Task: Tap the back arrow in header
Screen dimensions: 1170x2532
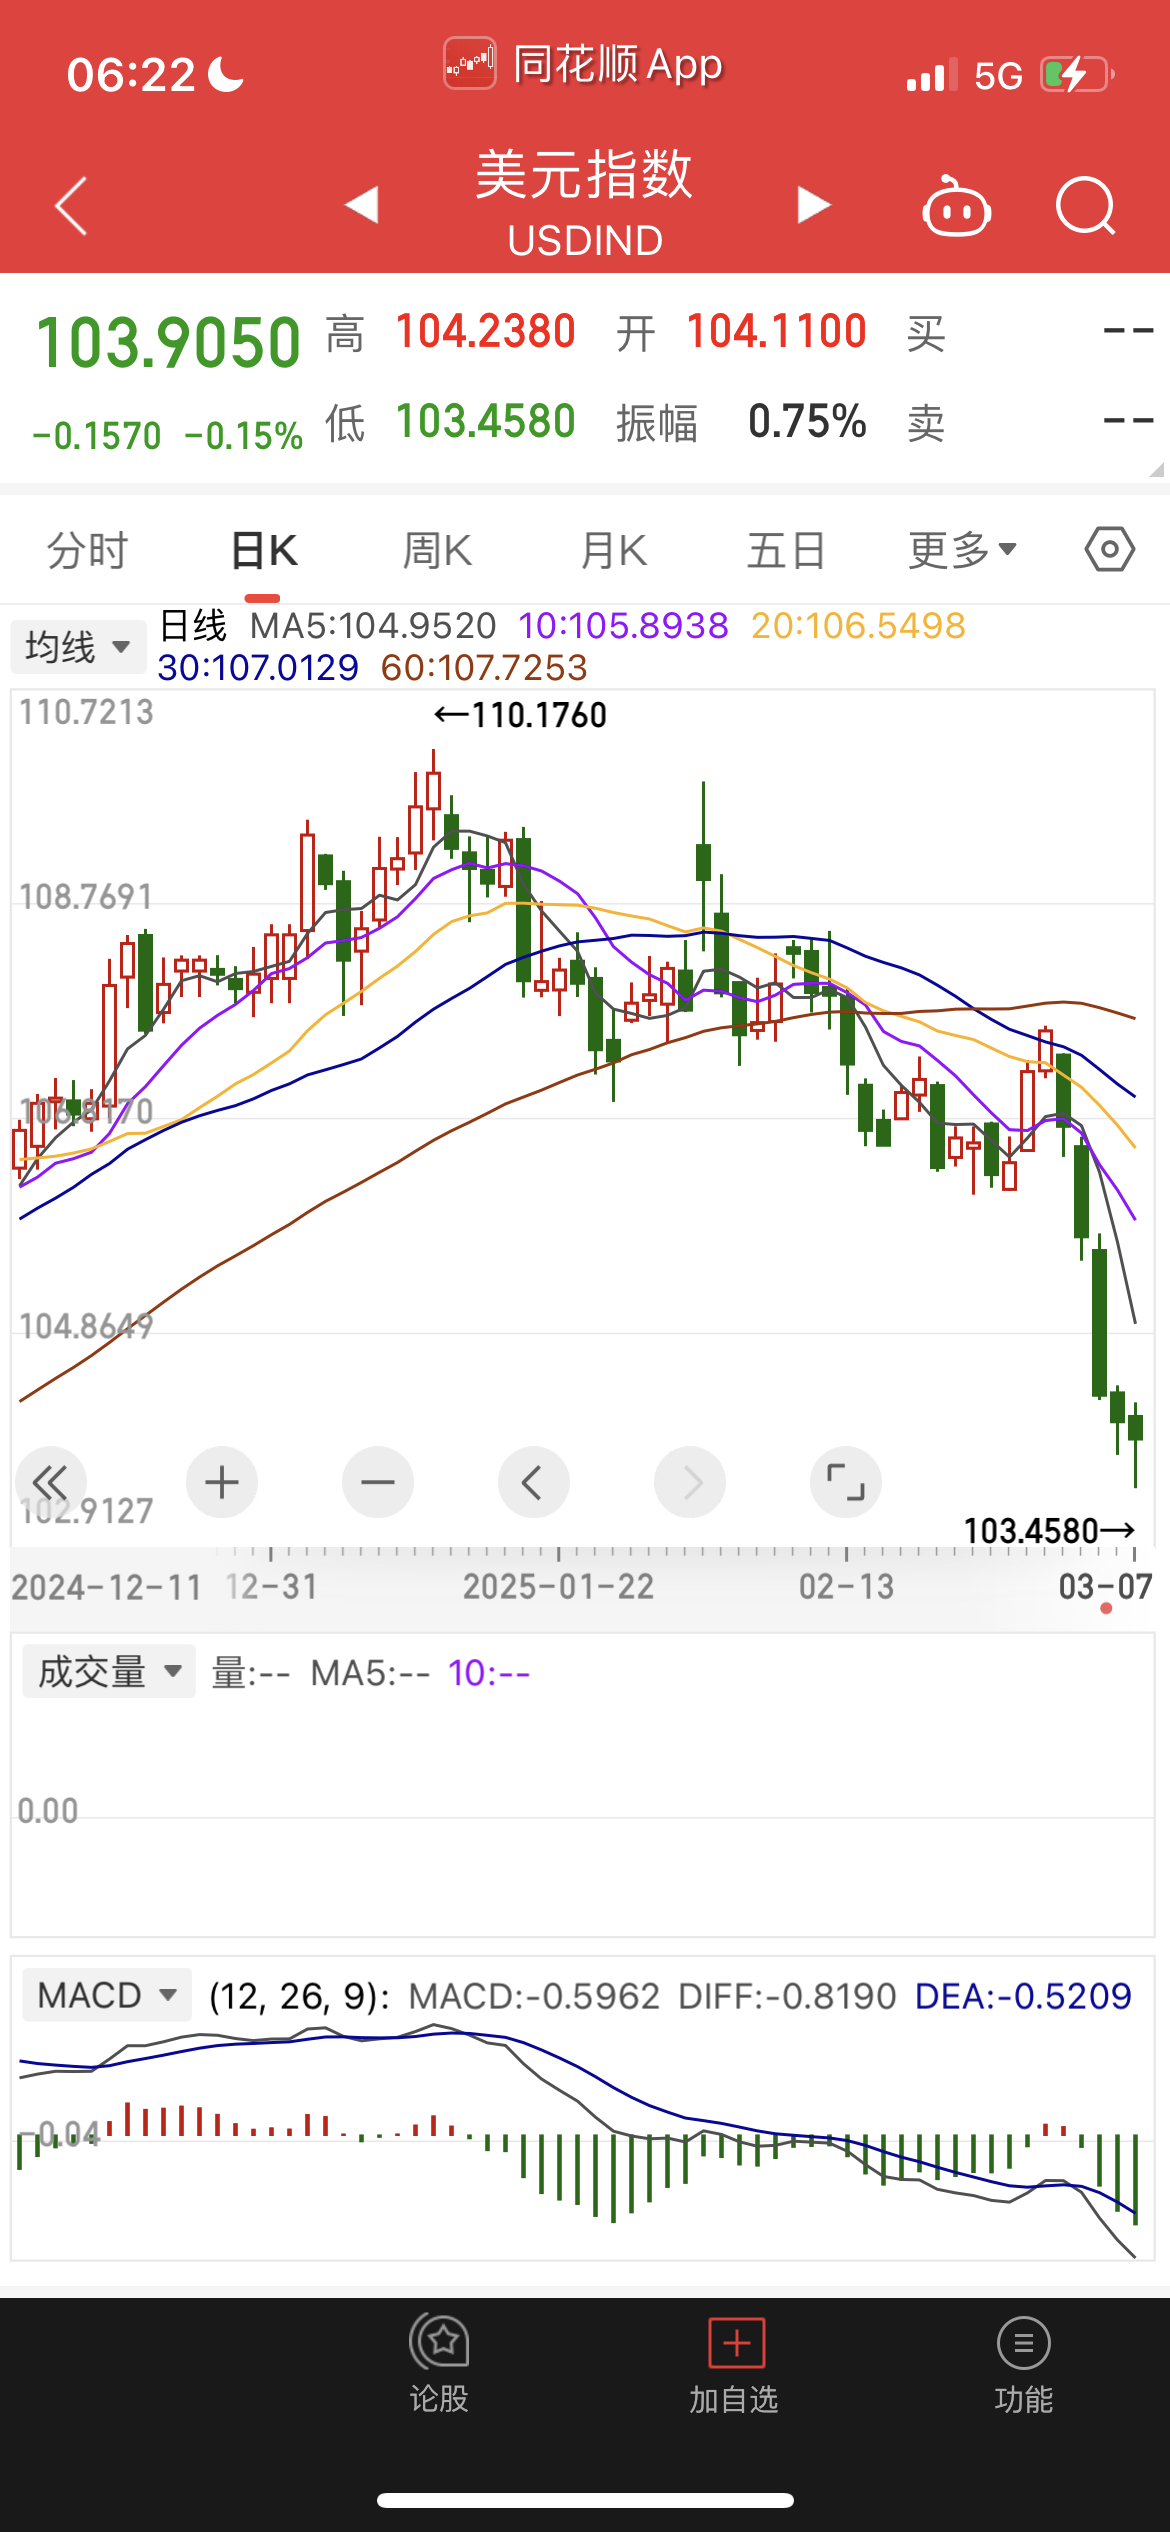Action: tap(72, 206)
